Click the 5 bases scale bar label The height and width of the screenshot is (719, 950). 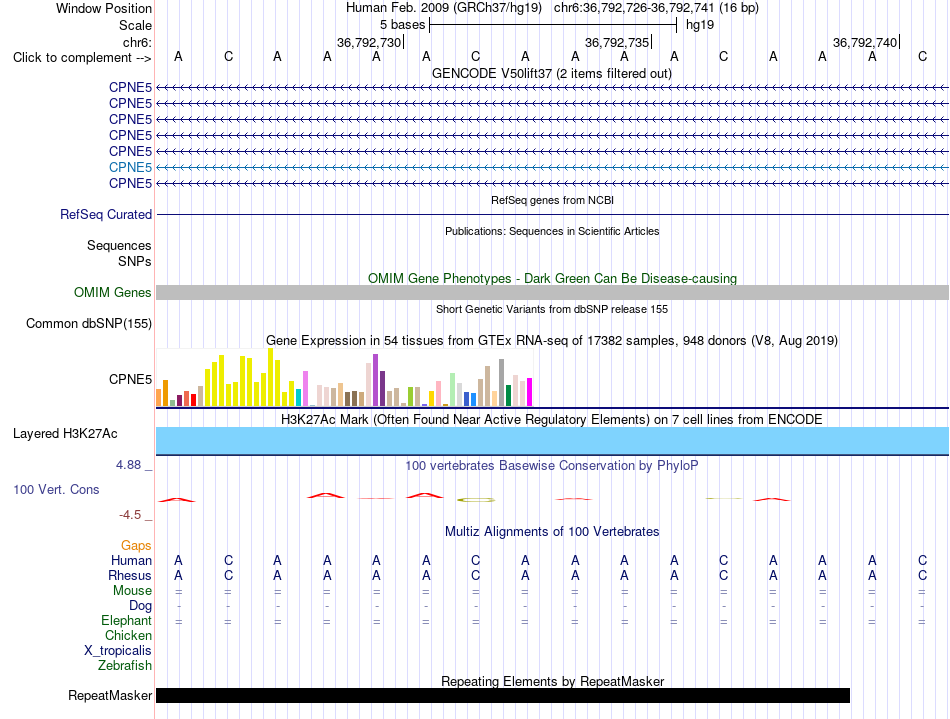point(403,25)
